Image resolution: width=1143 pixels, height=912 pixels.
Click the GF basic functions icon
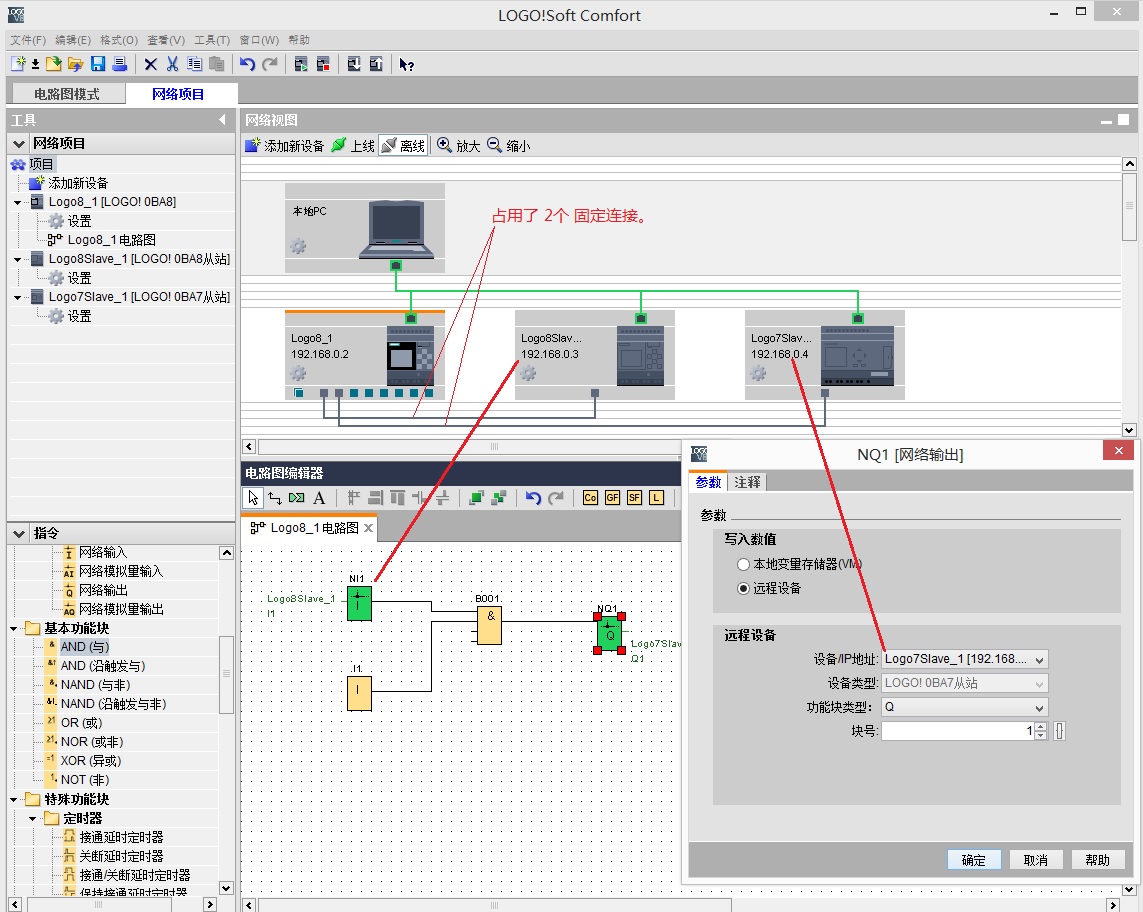tap(612, 498)
